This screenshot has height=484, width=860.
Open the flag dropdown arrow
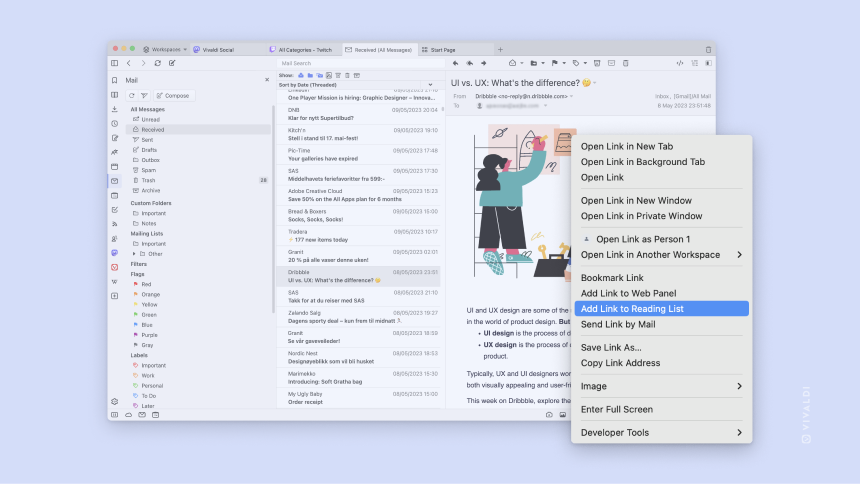click(564, 63)
